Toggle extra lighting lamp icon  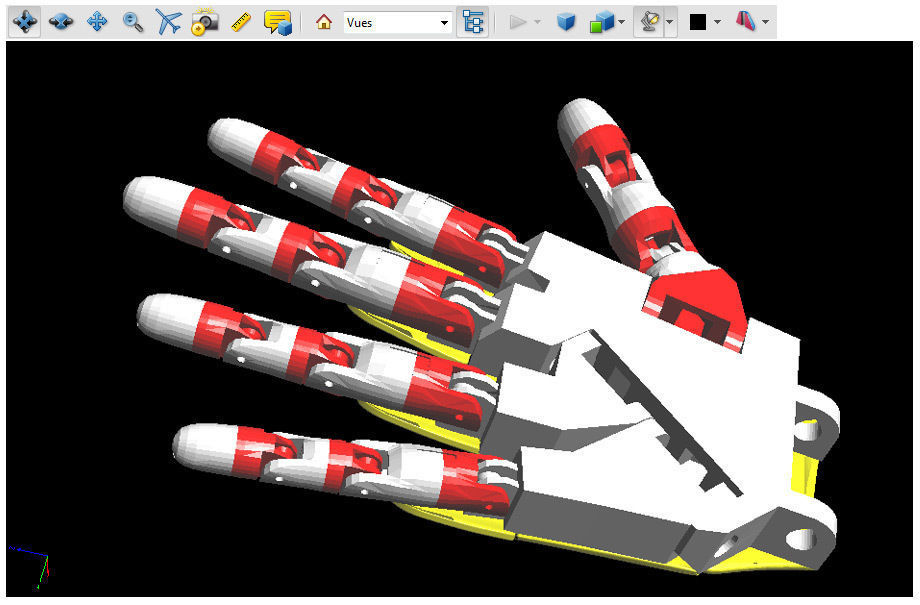pos(649,22)
